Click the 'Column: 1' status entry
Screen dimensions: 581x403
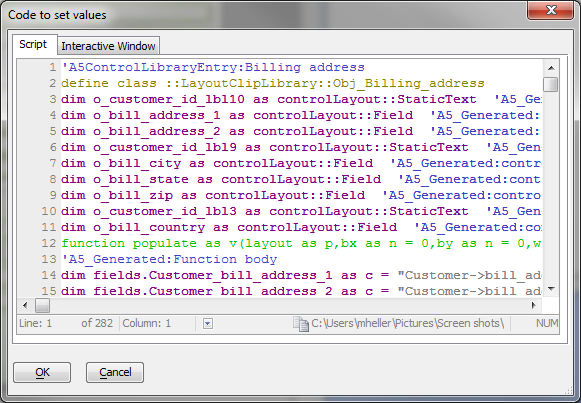coord(147,323)
